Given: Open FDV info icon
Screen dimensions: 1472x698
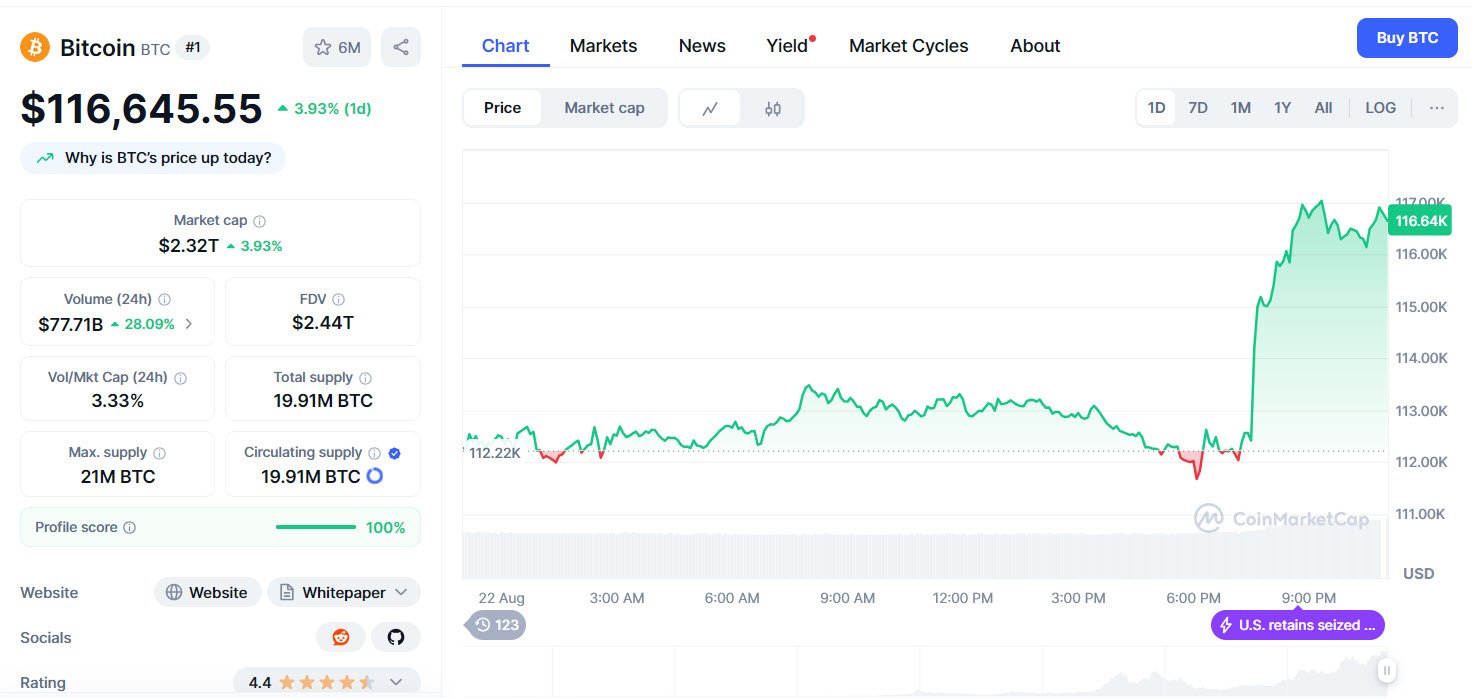Looking at the screenshot, I should point(339,299).
